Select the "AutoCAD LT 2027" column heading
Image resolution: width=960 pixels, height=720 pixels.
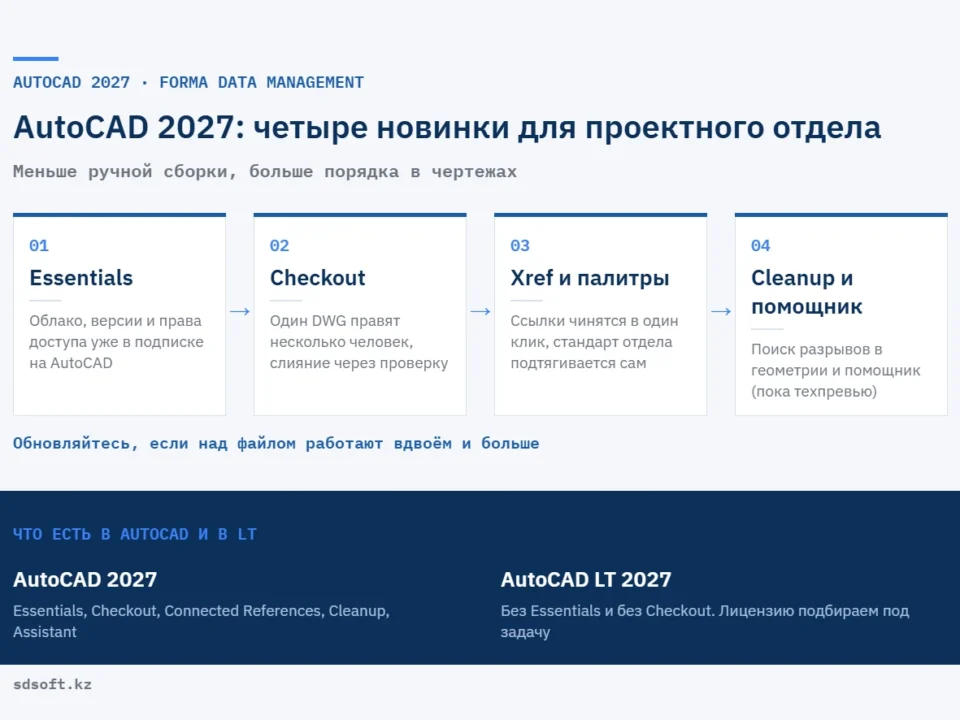point(586,579)
